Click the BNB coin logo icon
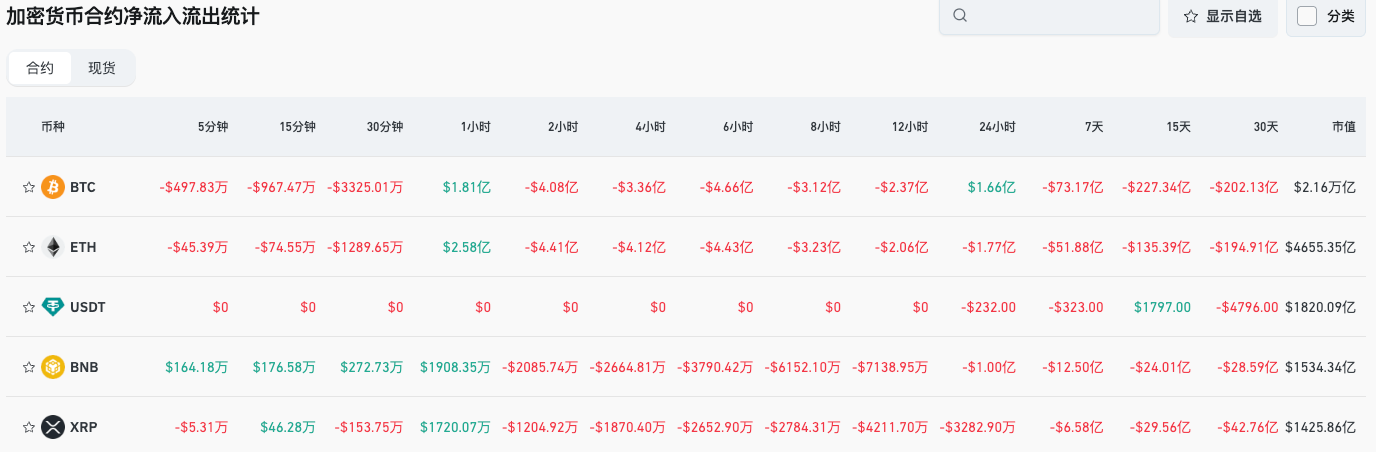The image size is (1376, 452). point(53,367)
